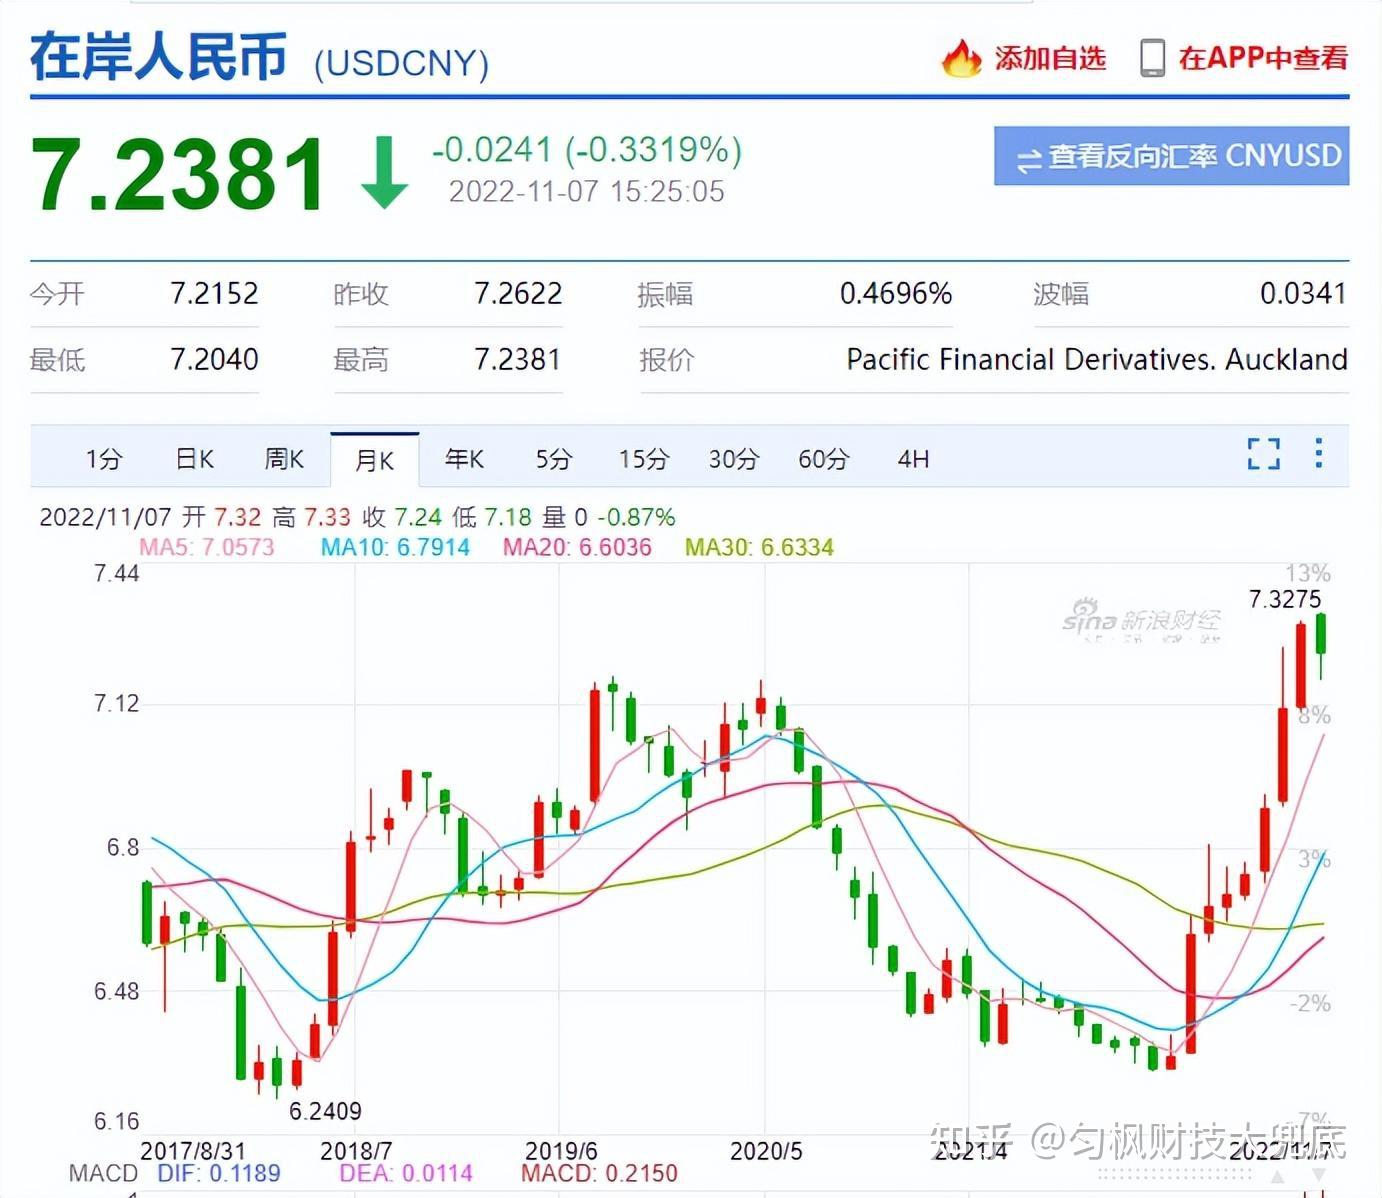Click Pacific Financial Derivatives. Auckland quote source
Image resolution: width=1382 pixels, height=1198 pixels.
[1097, 359]
